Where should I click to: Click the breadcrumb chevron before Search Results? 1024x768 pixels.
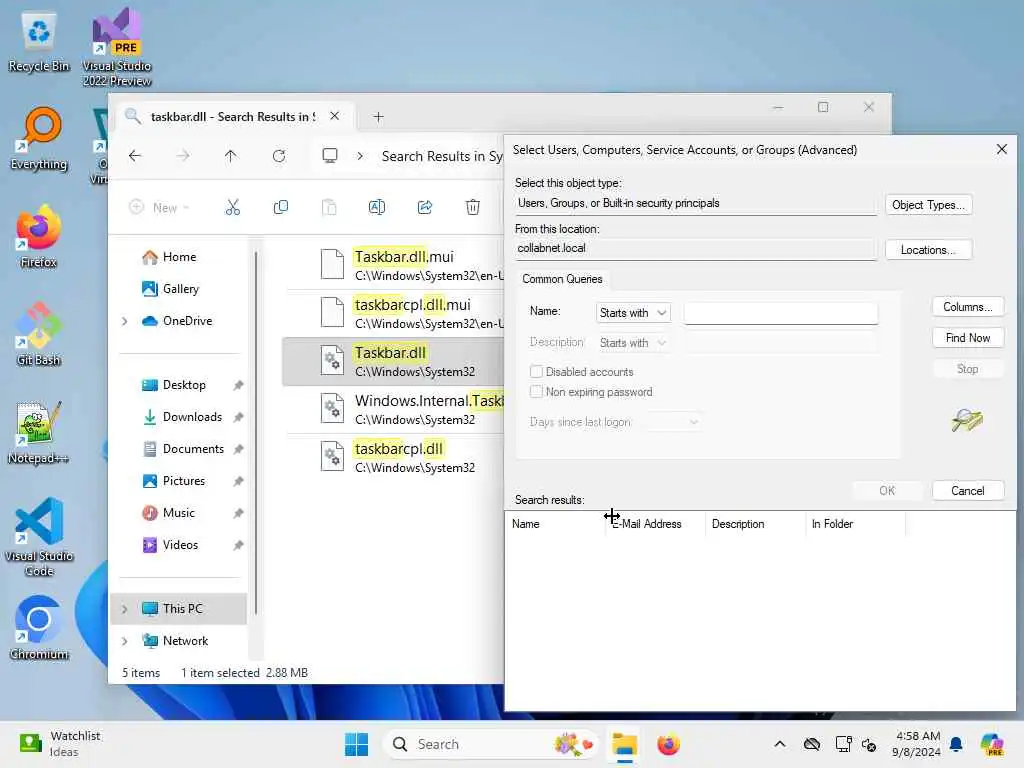point(360,156)
